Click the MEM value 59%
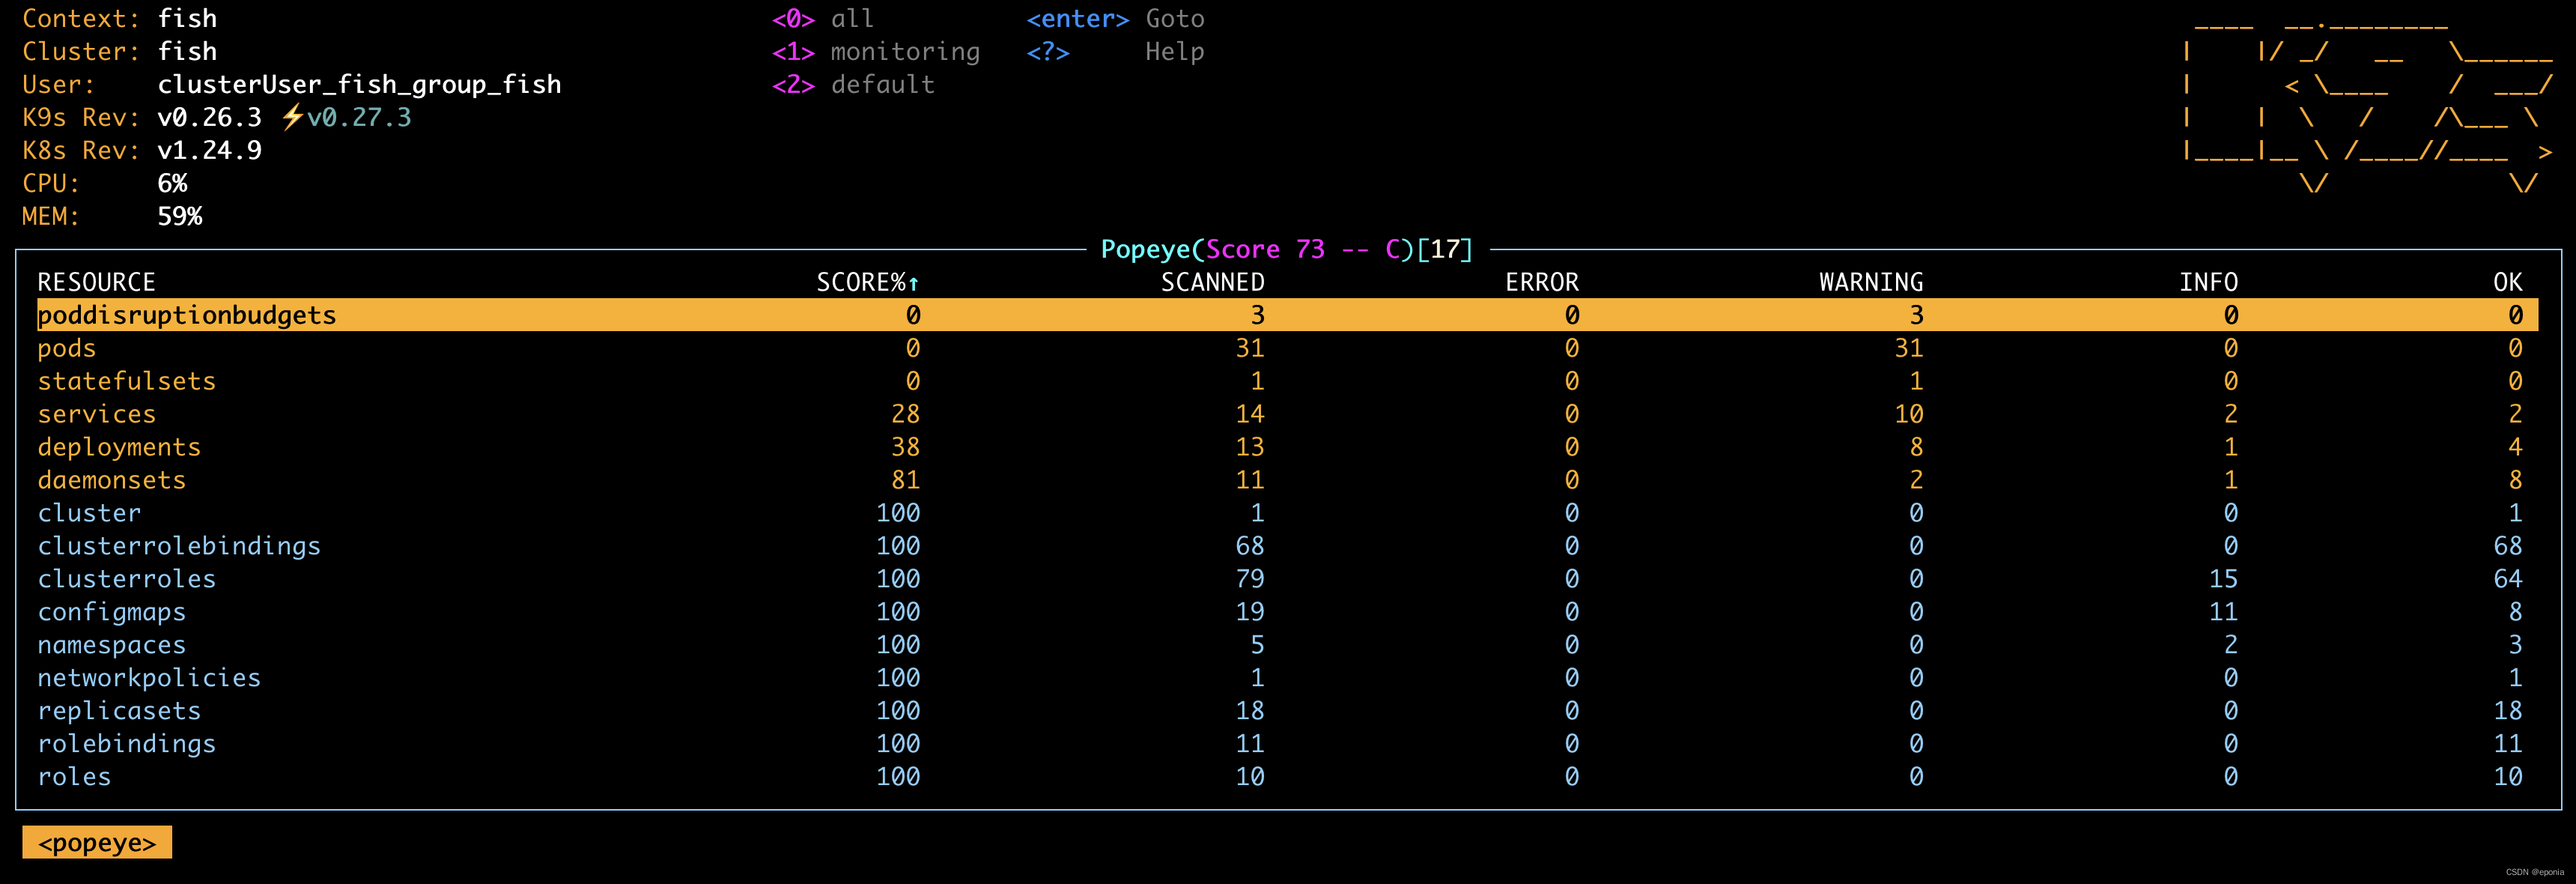 point(179,217)
